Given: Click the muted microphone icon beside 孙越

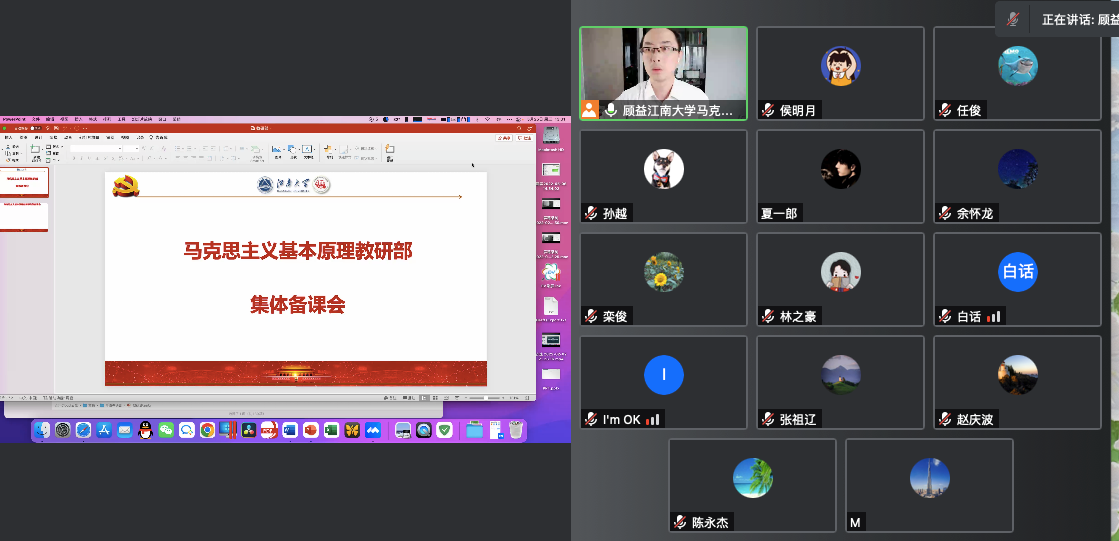Looking at the screenshot, I should [x=591, y=213].
